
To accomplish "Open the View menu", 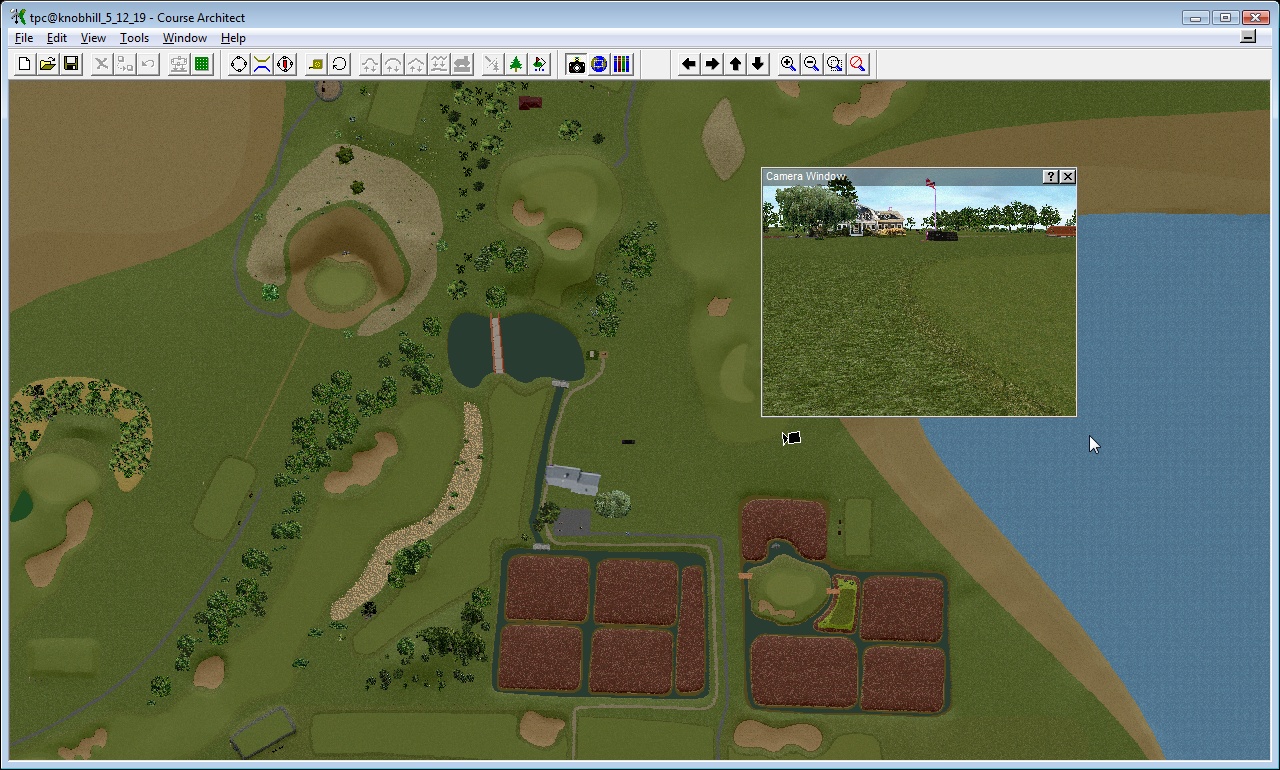I will coord(93,38).
